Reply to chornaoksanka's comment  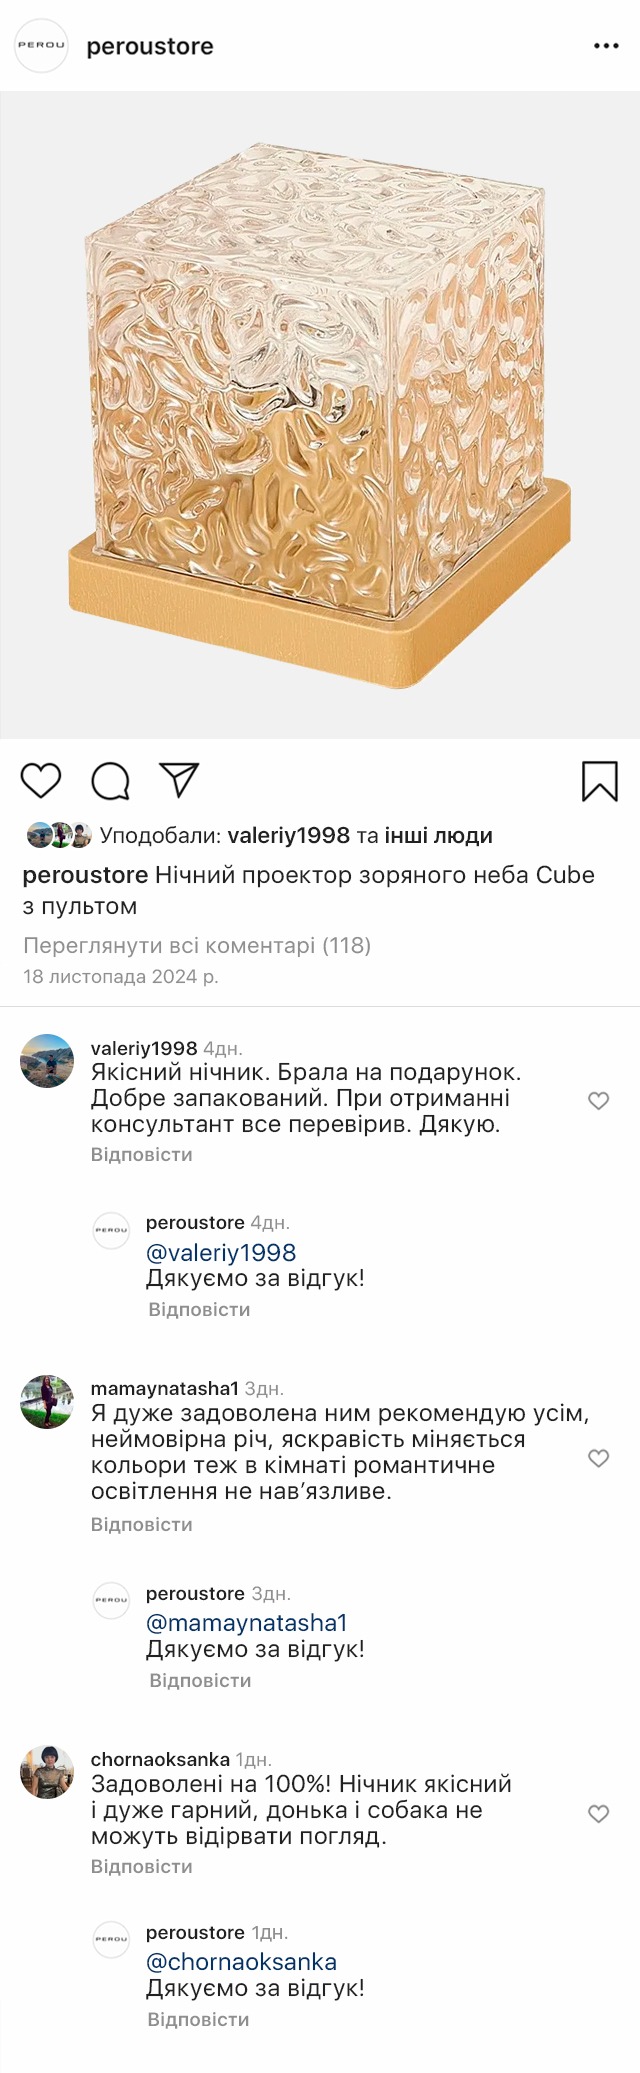tap(142, 1866)
